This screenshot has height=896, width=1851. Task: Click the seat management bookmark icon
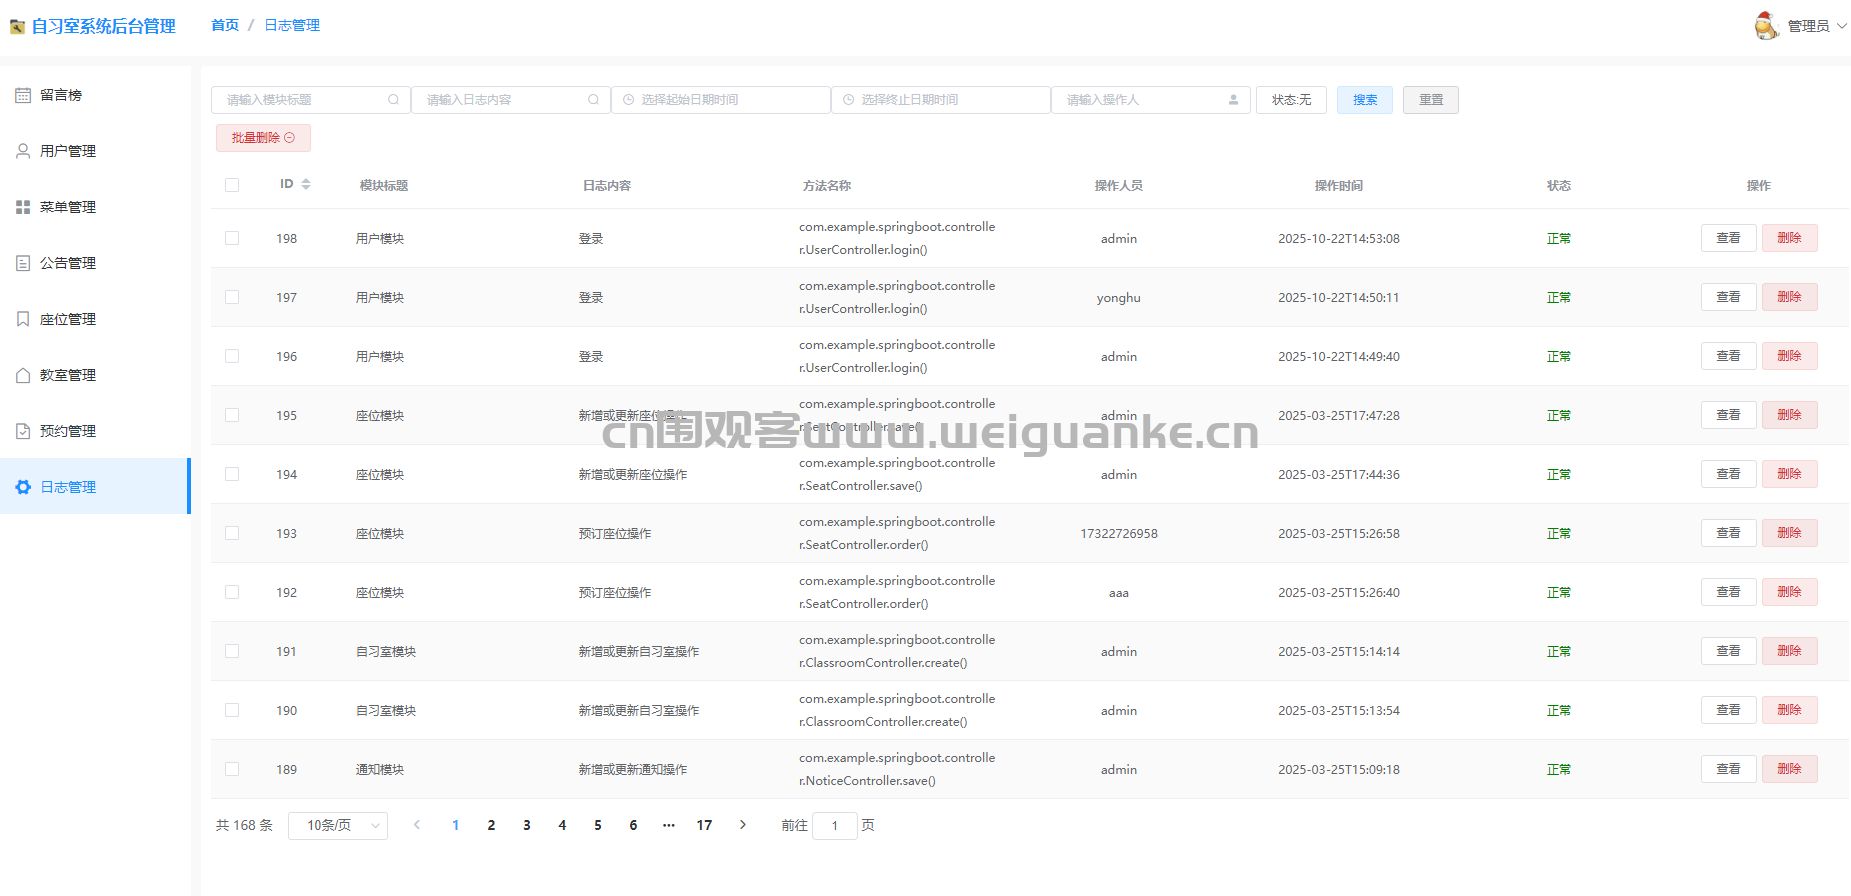[x=23, y=319]
